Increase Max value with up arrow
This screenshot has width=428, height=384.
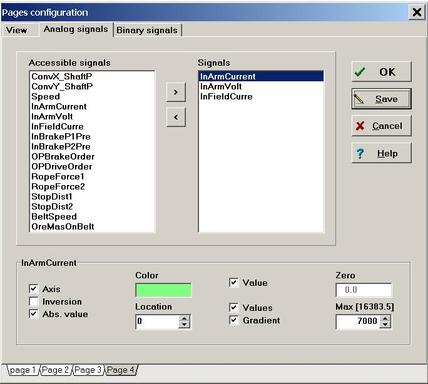[385, 318]
